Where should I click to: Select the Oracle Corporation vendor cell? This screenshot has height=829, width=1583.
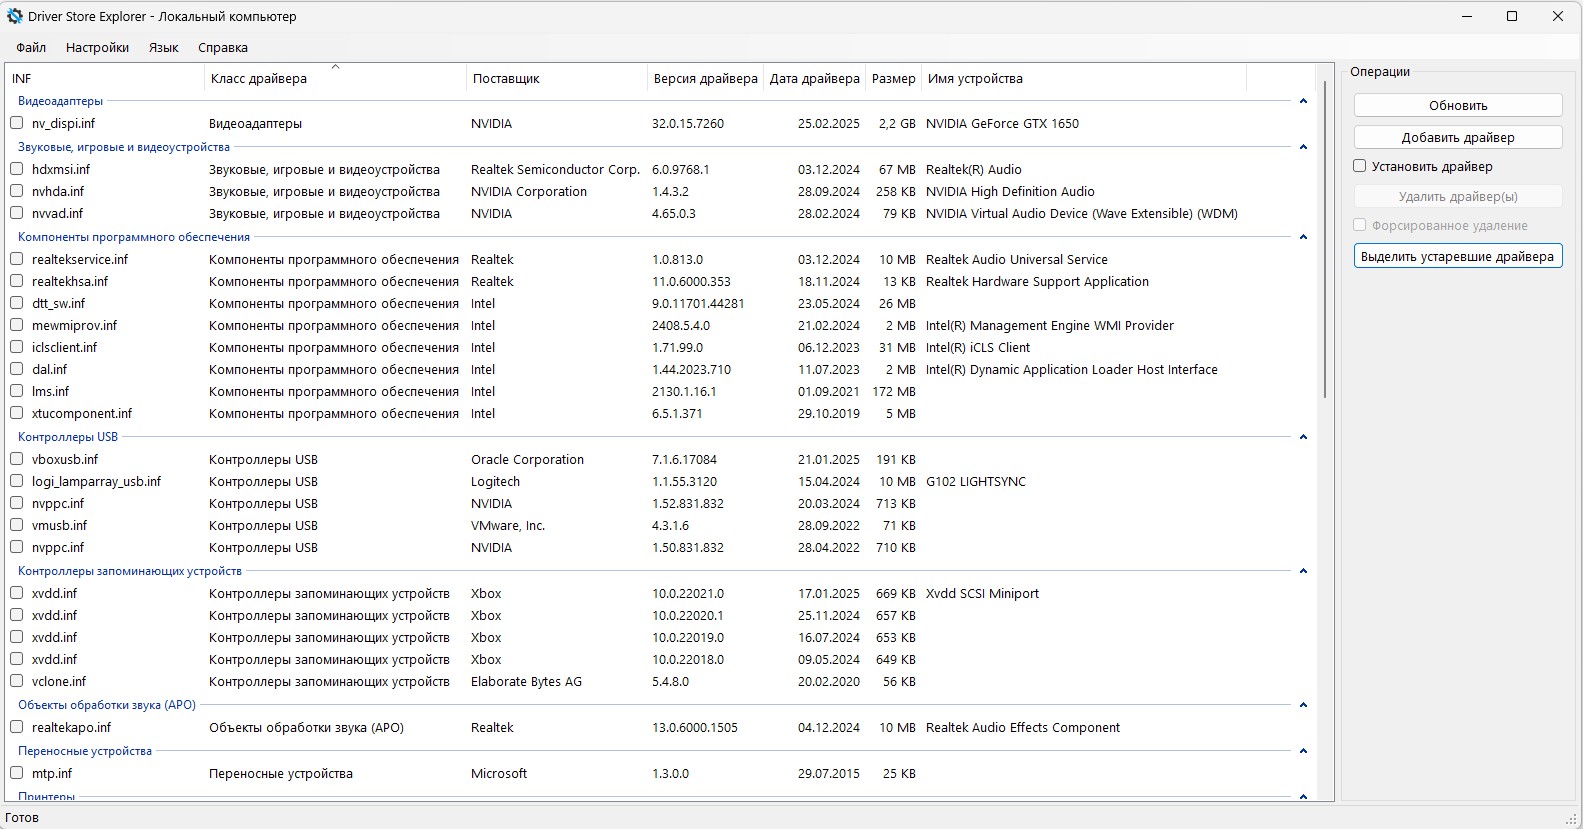click(x=527, y=460)
